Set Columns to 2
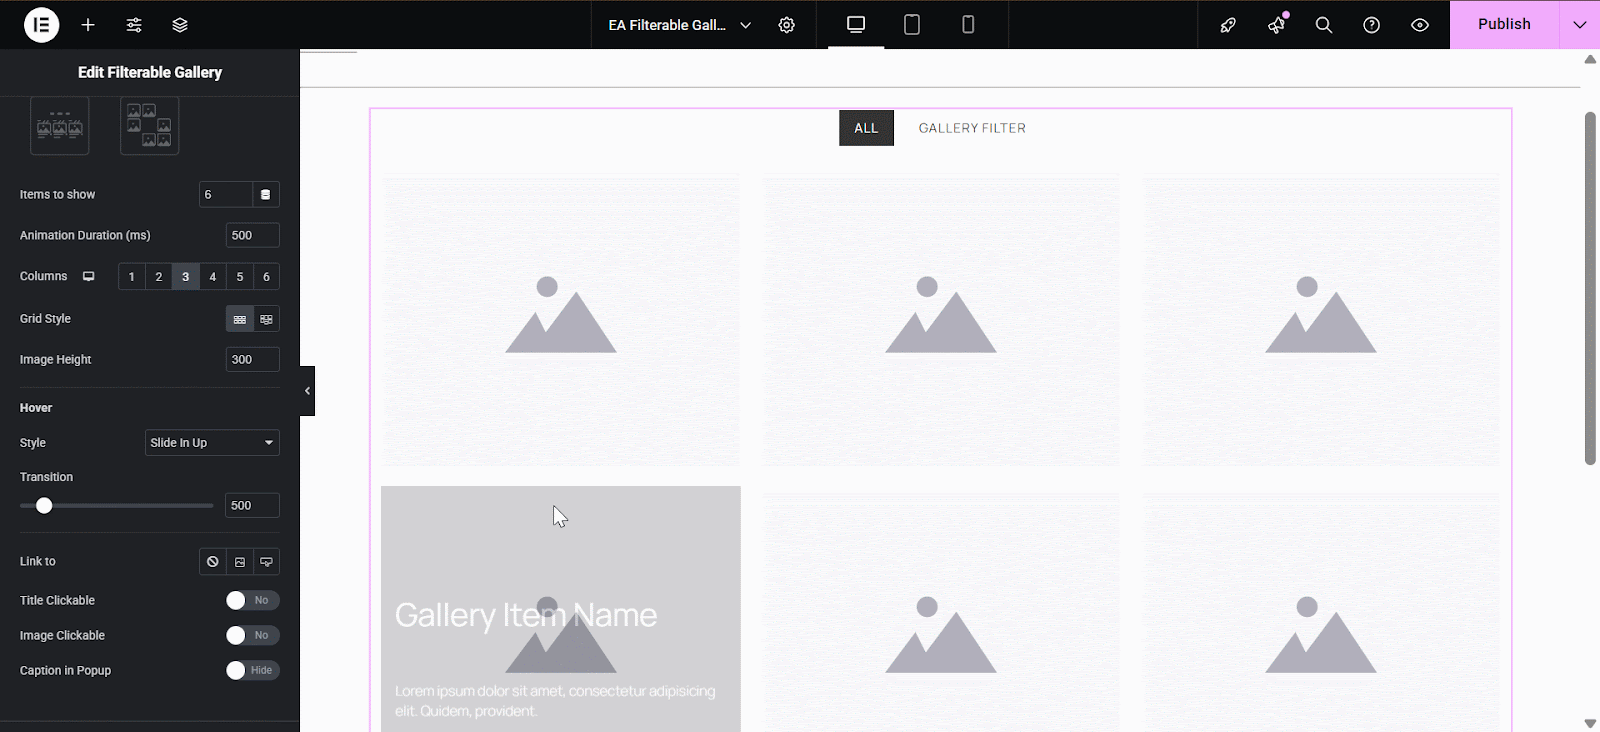 (158, 277)
